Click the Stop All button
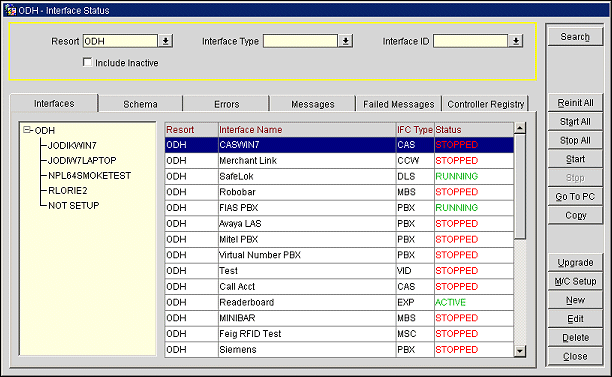 (x=575, y=140)
